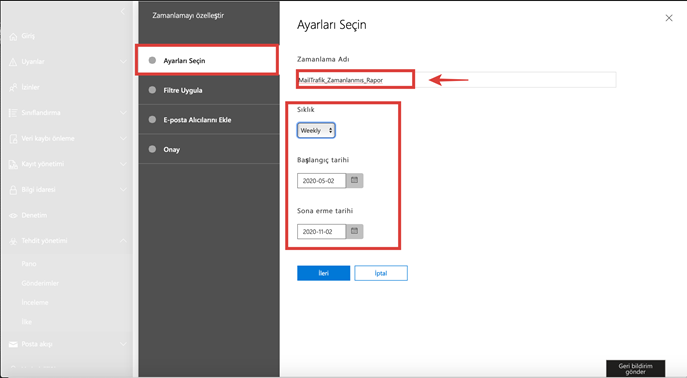The height and width of the screenshot is (378, 687).
Task: Click the İzinler sidebar label
Action: (x=30, y=87)
